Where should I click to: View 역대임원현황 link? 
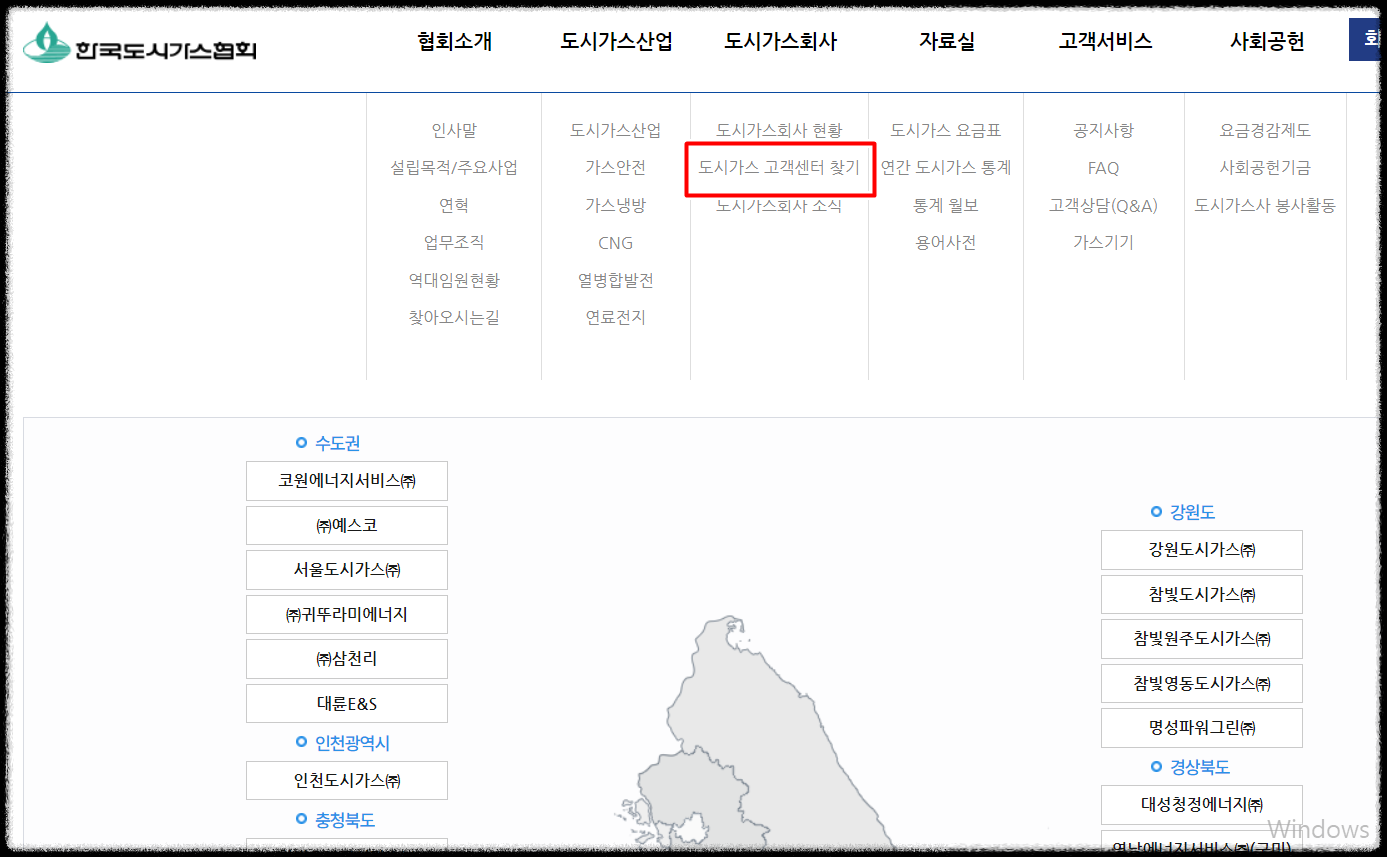click(x=454, y=280)
